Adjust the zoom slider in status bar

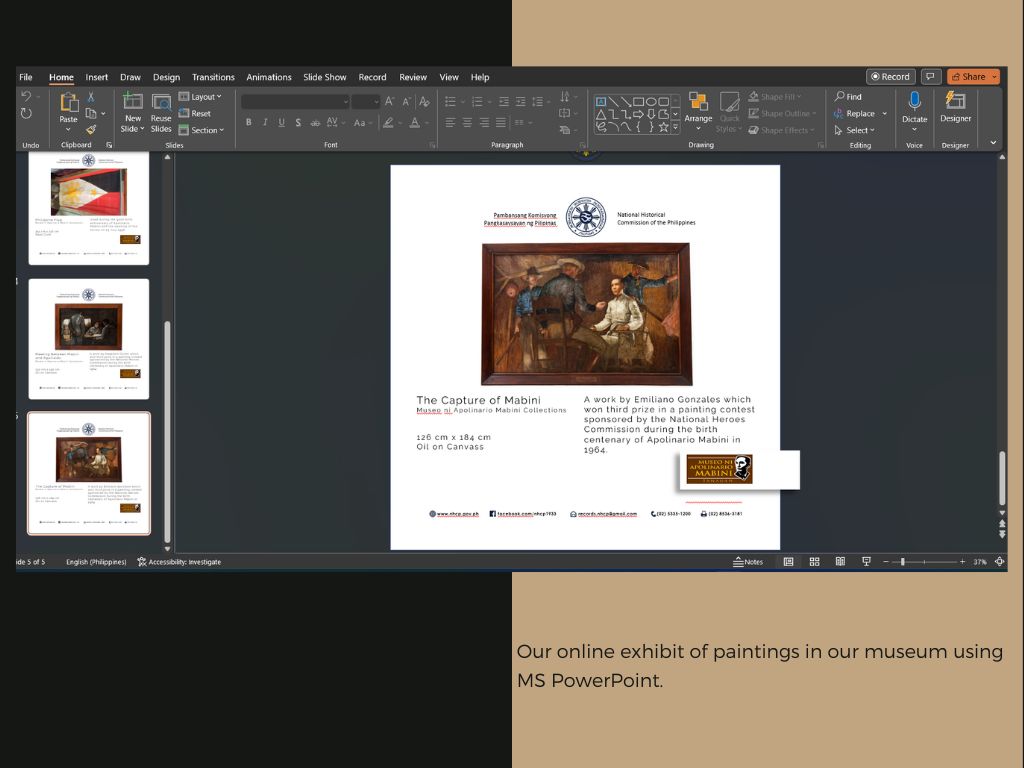point(903,562)
